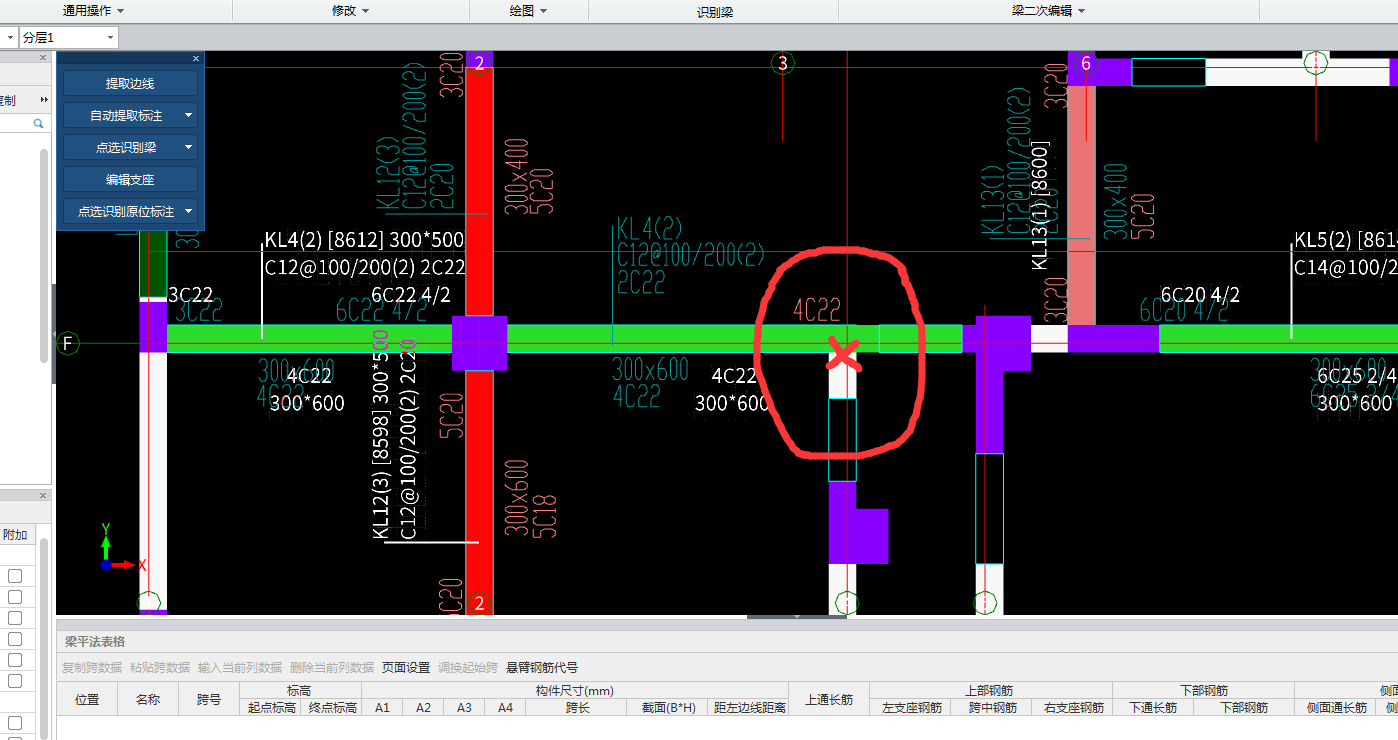Image resolution: width=1398 pixels, height=740 pixels.
Task: Click 页面设置 in beam table toolbar
Action: point(406,667)
